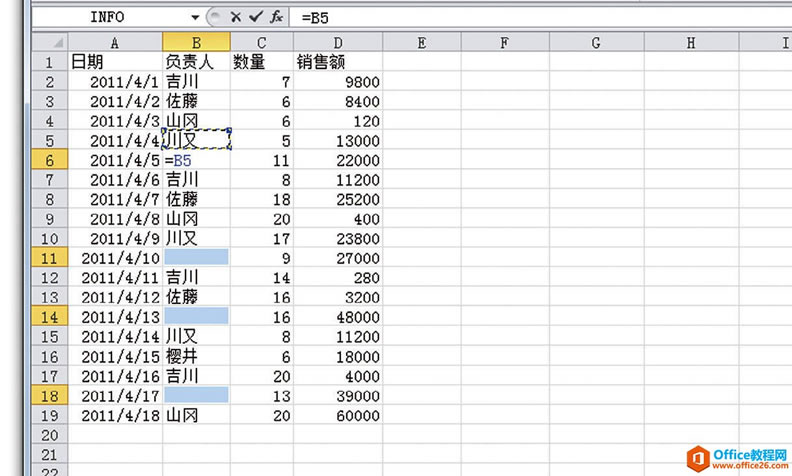Select row 18 header
The width and height of the screenshot is (792, 476).
coord(50,396)
